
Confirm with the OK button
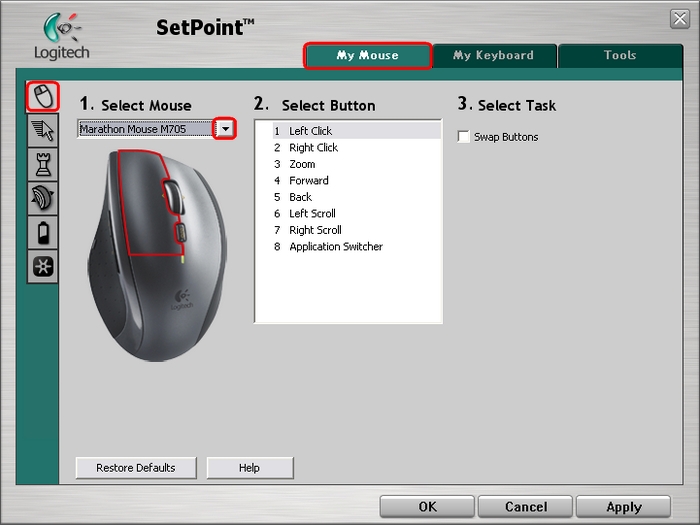[427, 507]
